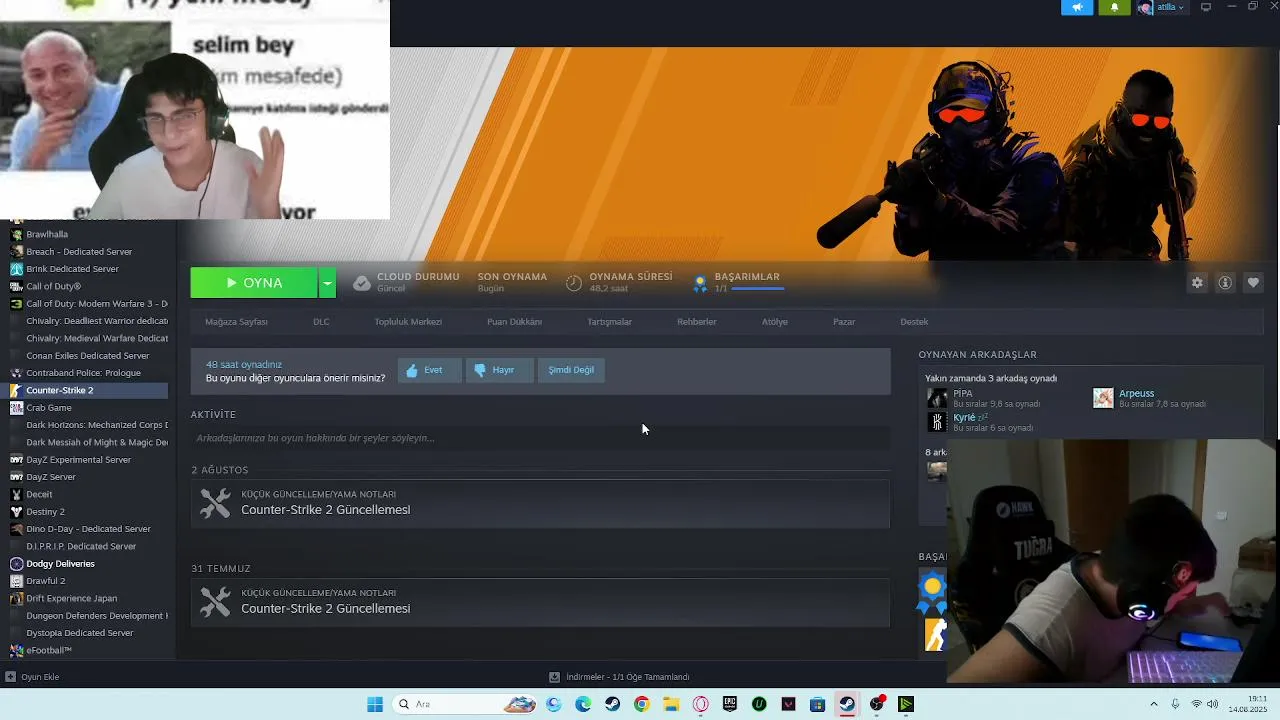Click the atilla profile avatar
This screenshot has width=1280, height=720.
click(x=1145, y=7)
